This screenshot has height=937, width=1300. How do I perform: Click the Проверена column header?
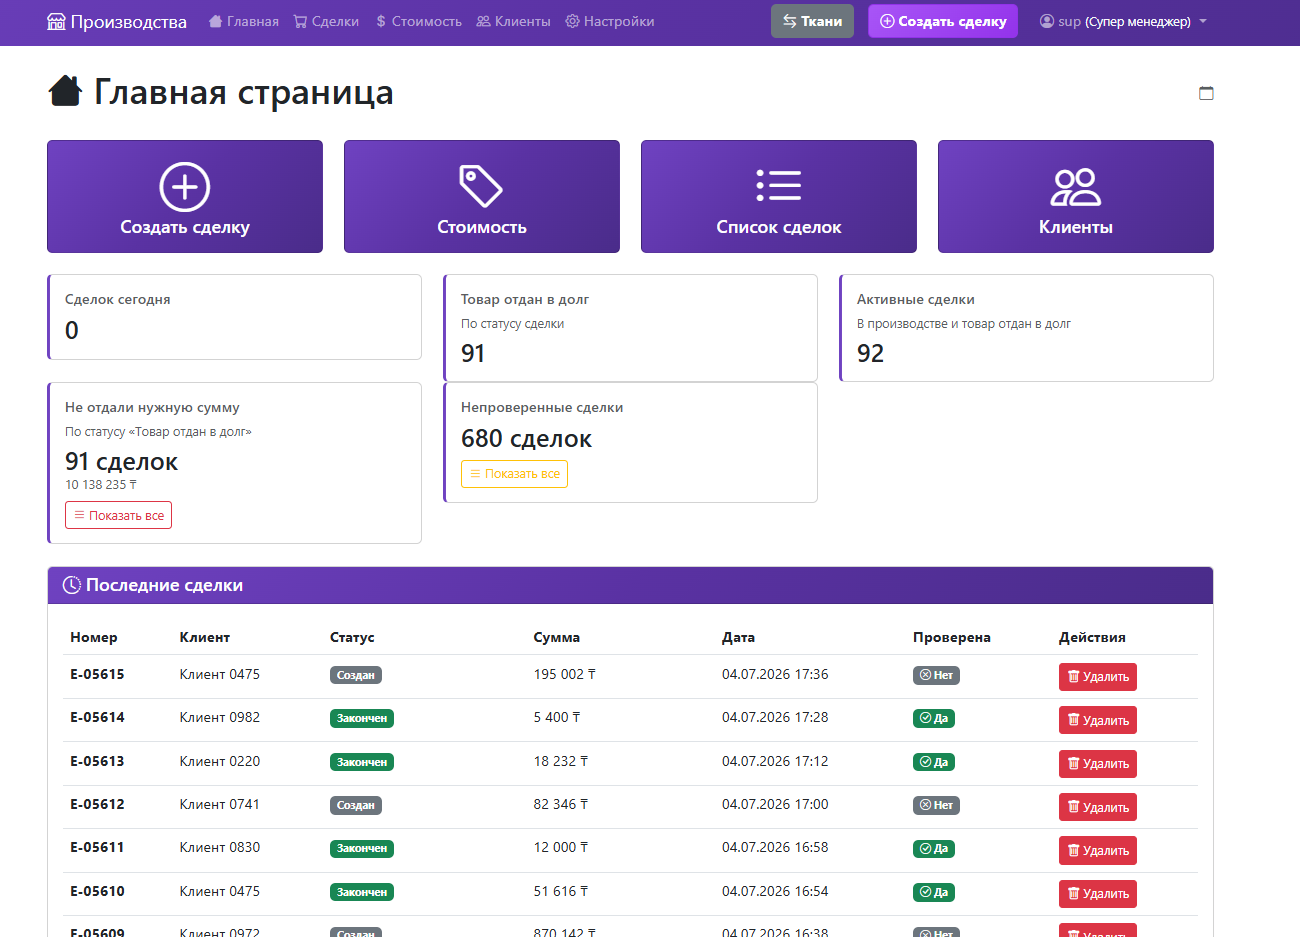pyautogui.click(x=952, y=637)
